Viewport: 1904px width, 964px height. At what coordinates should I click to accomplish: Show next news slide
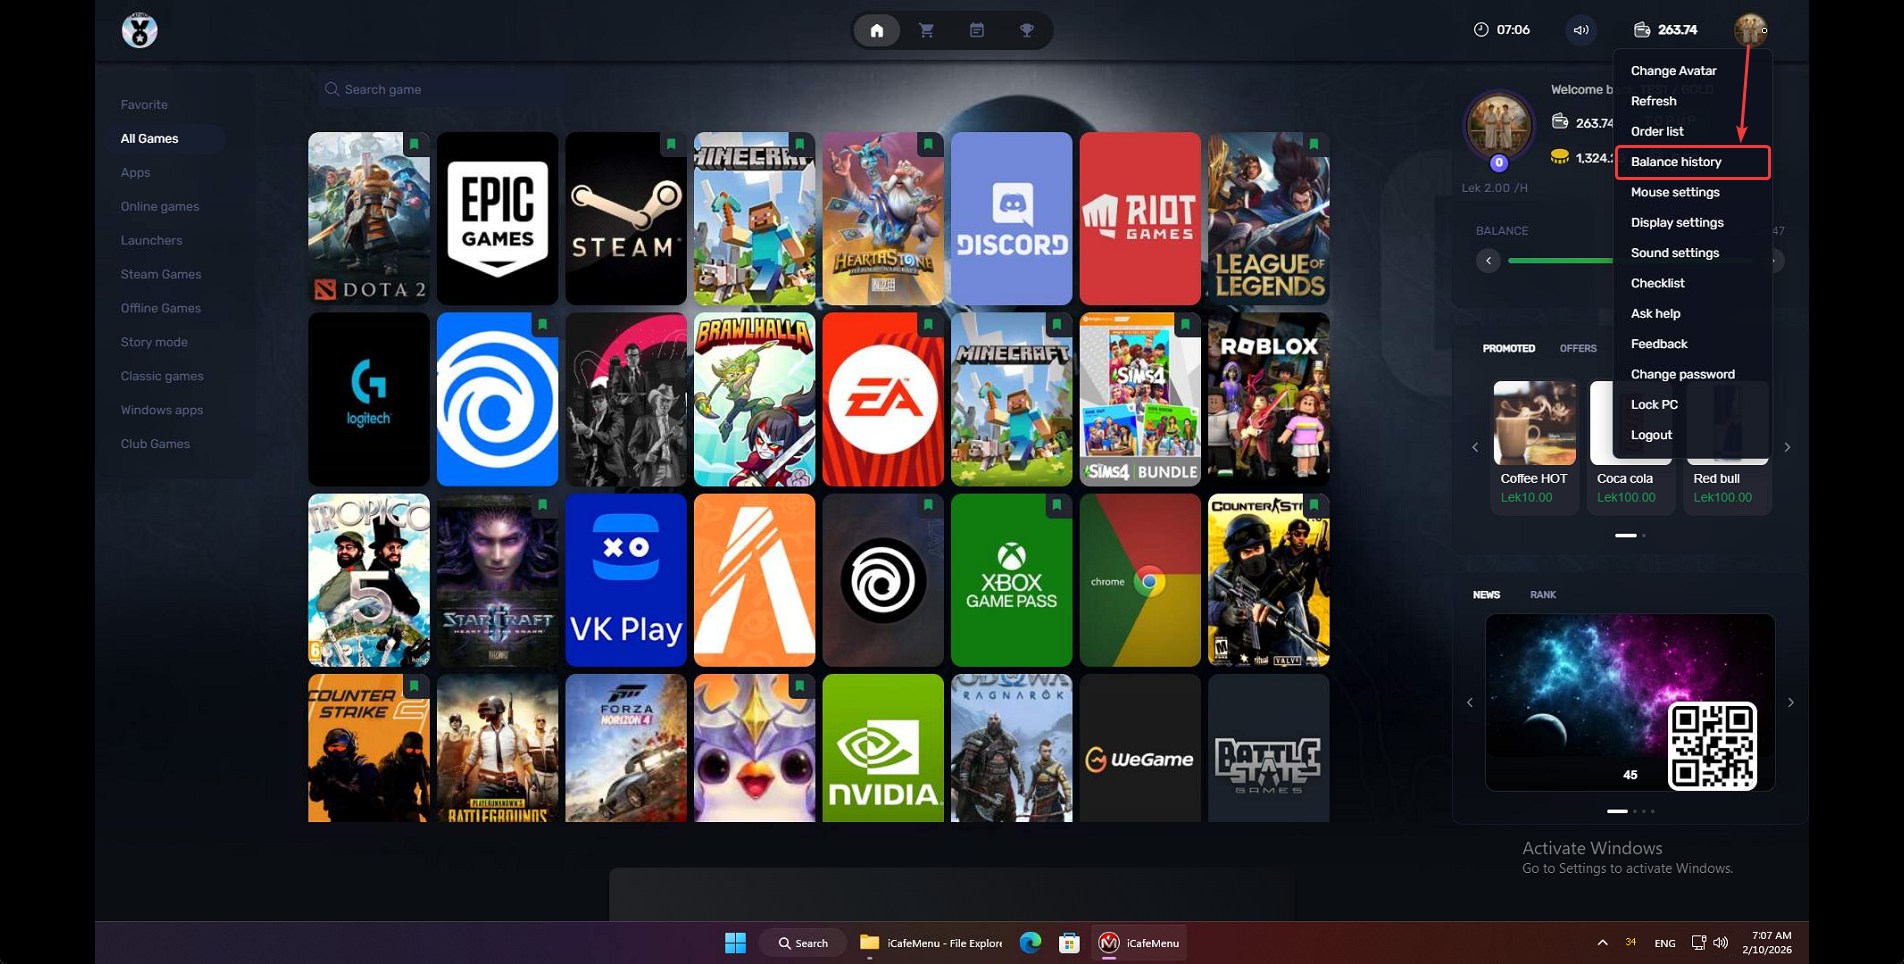(x=1791, y=702)
